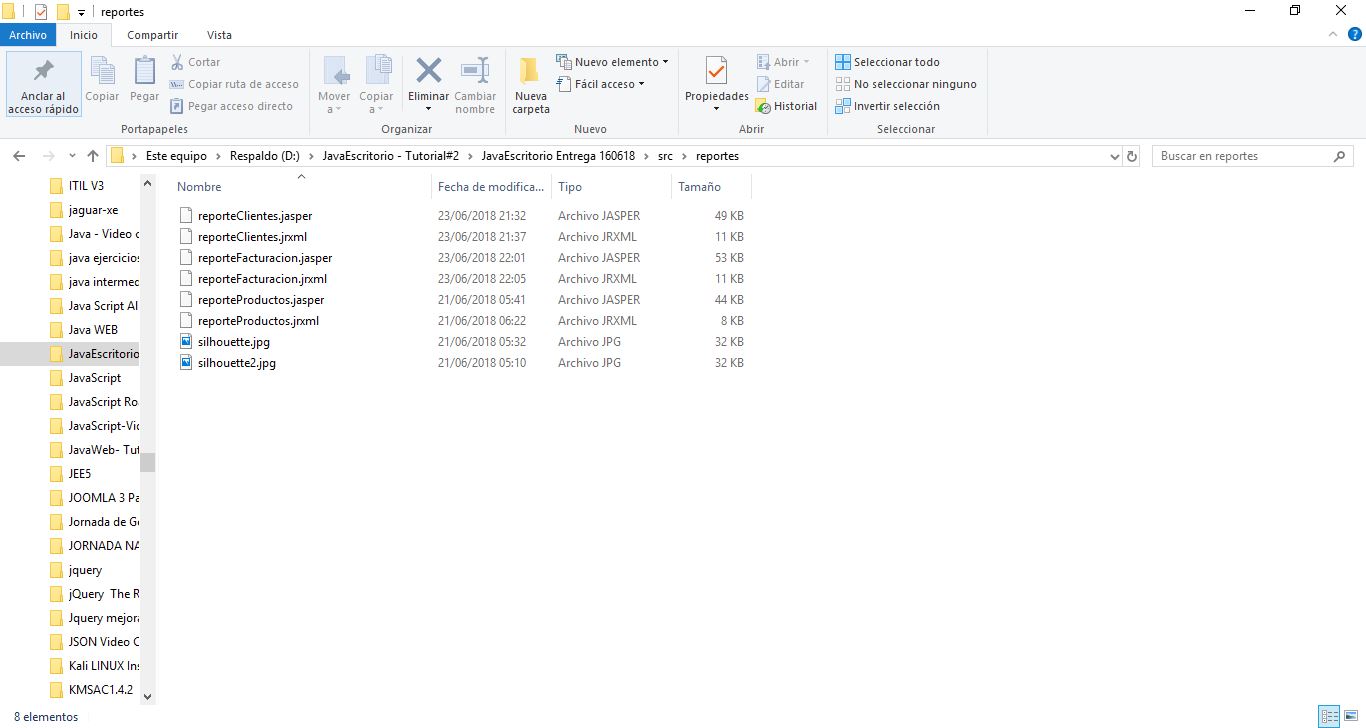Click sidebar scrollbar up arrow

pyautogui.click(x=147, y=183)
